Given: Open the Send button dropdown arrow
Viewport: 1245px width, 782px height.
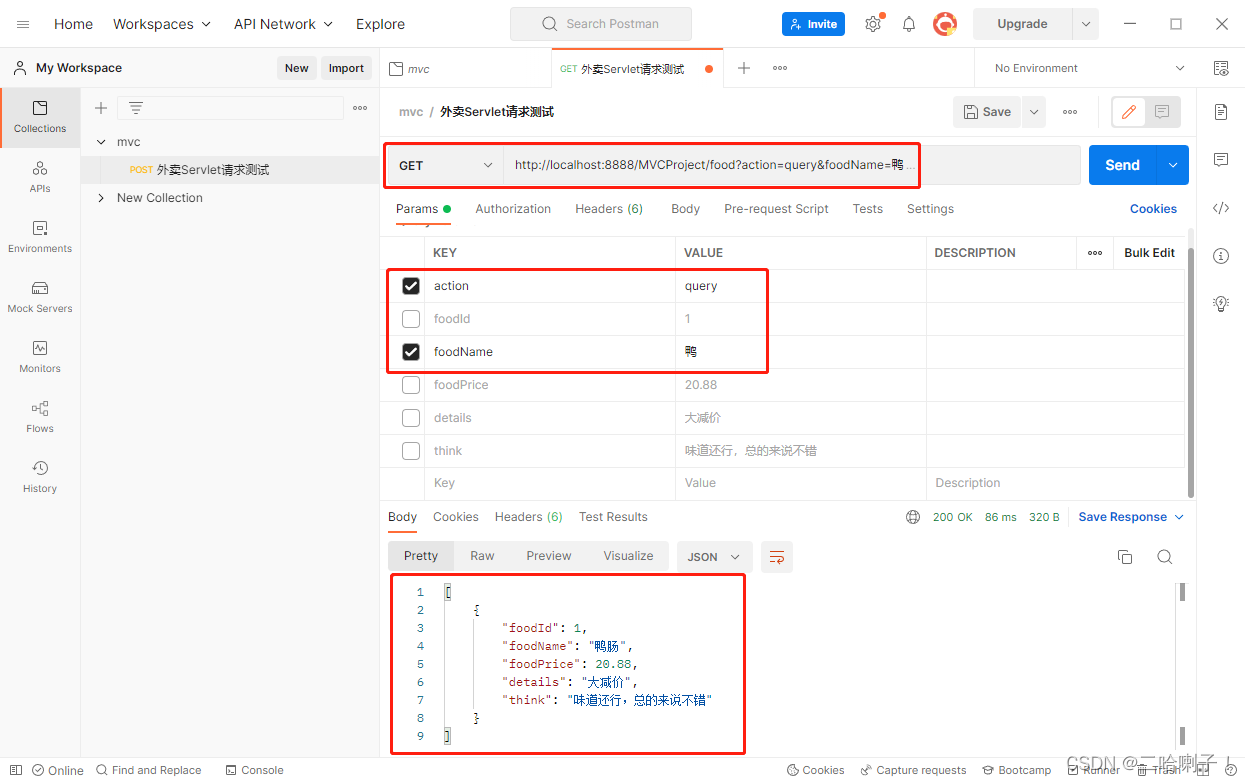Looking at the screenshot, I should [1172, 165].
